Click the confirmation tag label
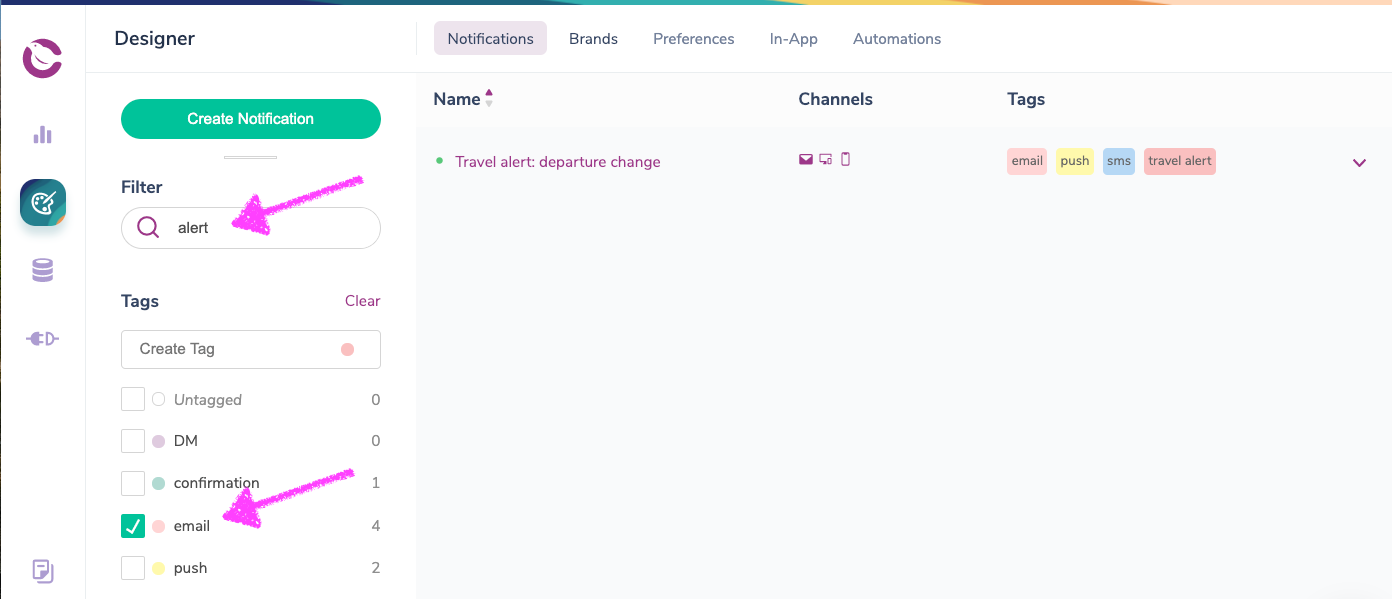 217,483
